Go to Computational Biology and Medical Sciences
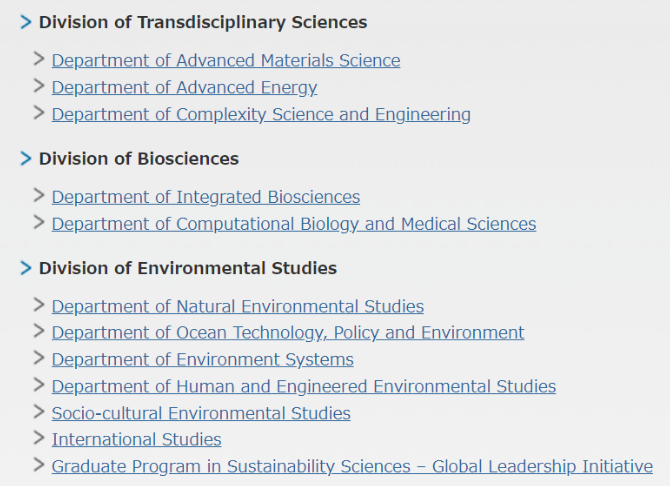Image resolution: width=670 pixels, height=486 pixels. (294, 224)
